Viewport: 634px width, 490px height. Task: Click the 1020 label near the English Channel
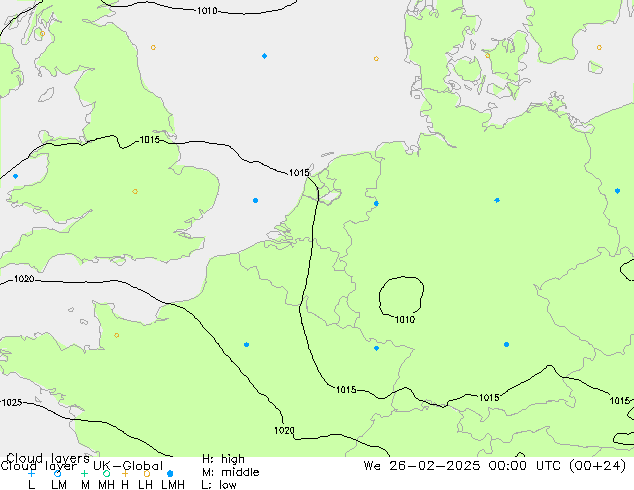point(24,279)
